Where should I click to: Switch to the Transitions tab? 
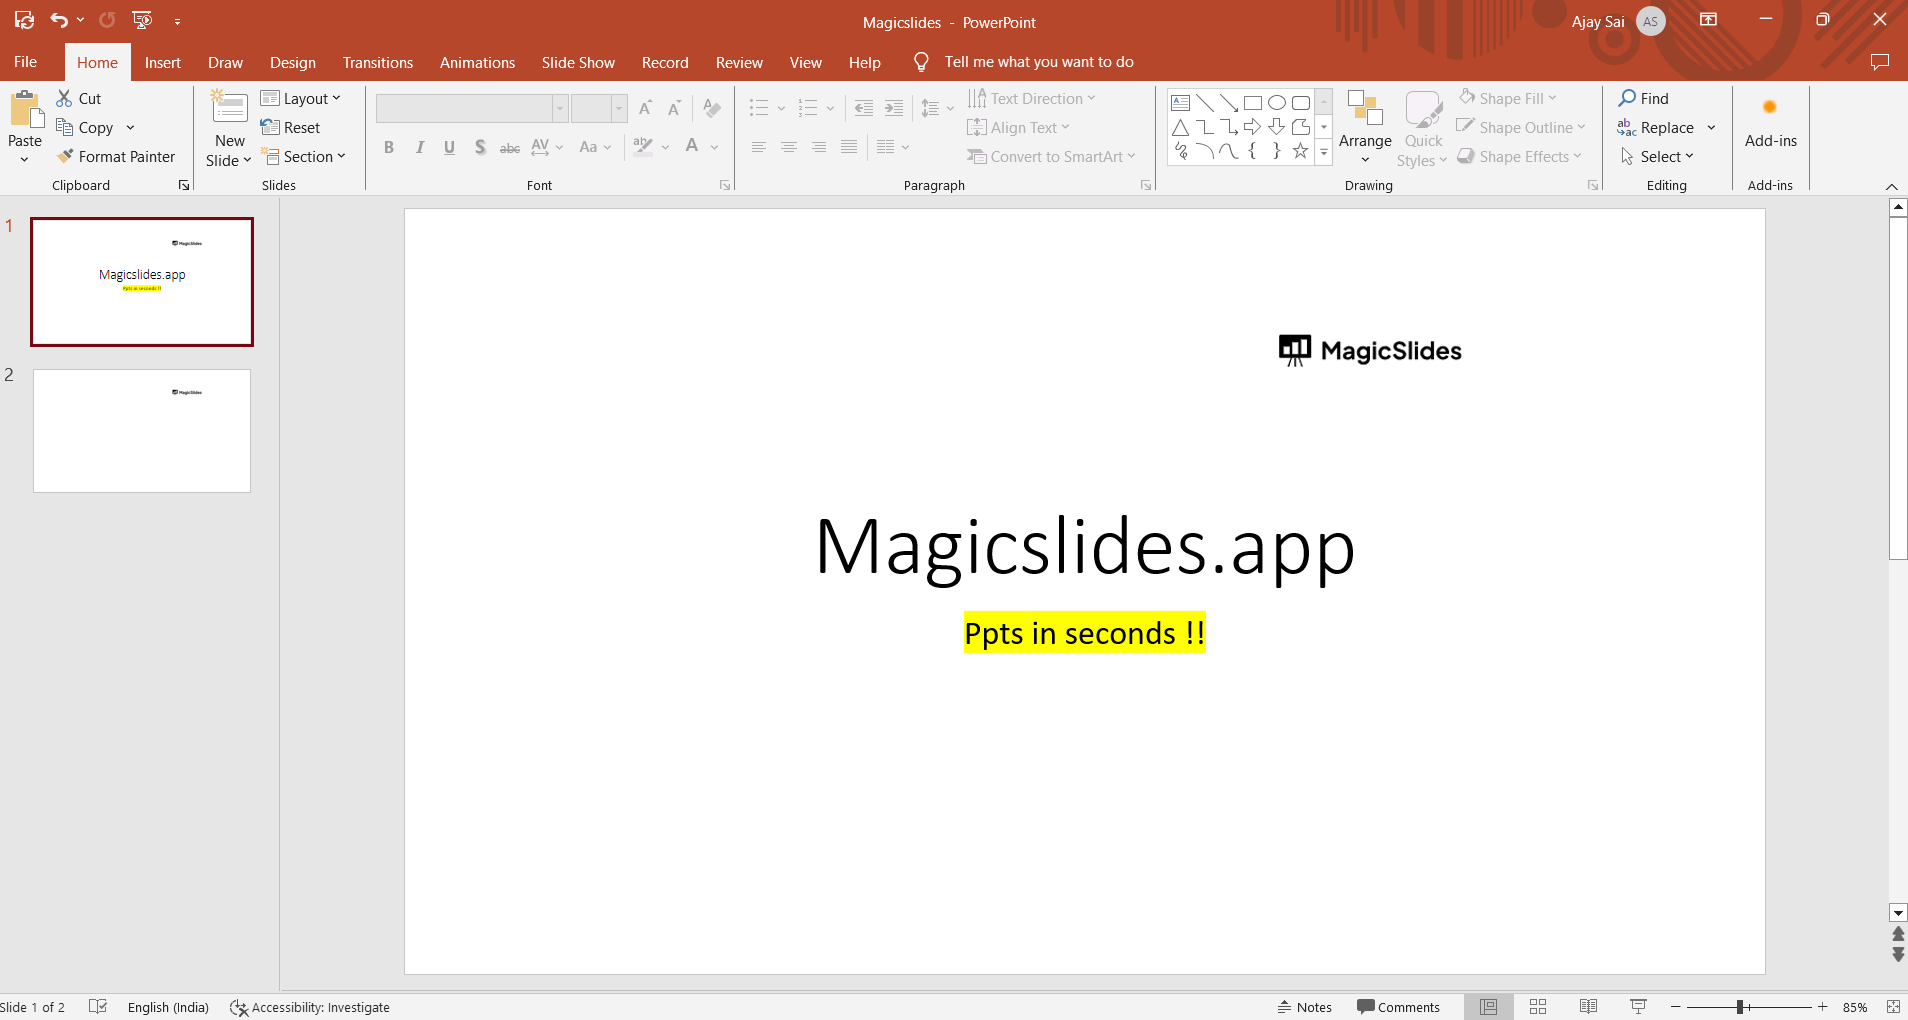point(377,62)
